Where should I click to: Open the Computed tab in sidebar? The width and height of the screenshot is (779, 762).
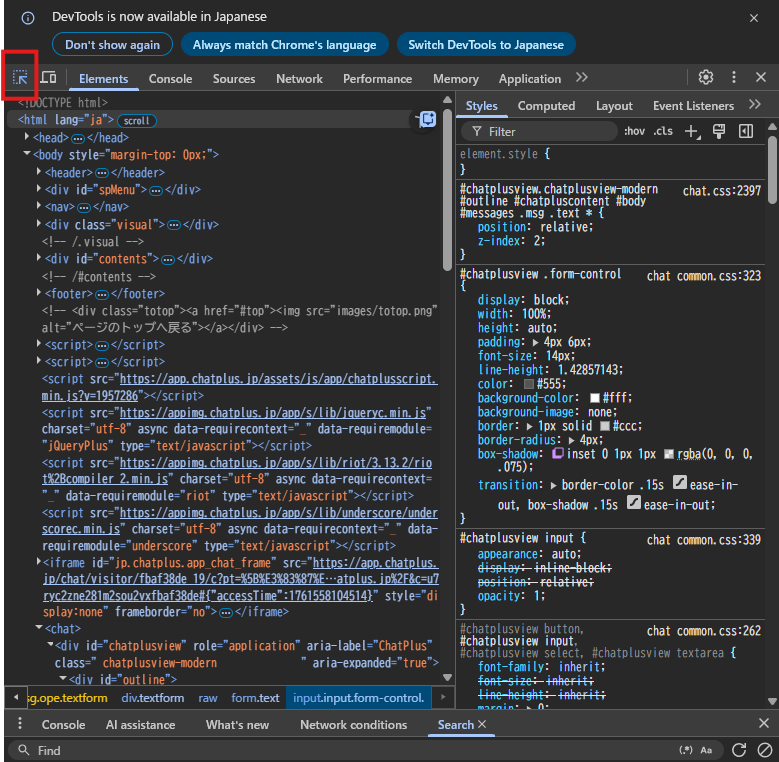546,106
